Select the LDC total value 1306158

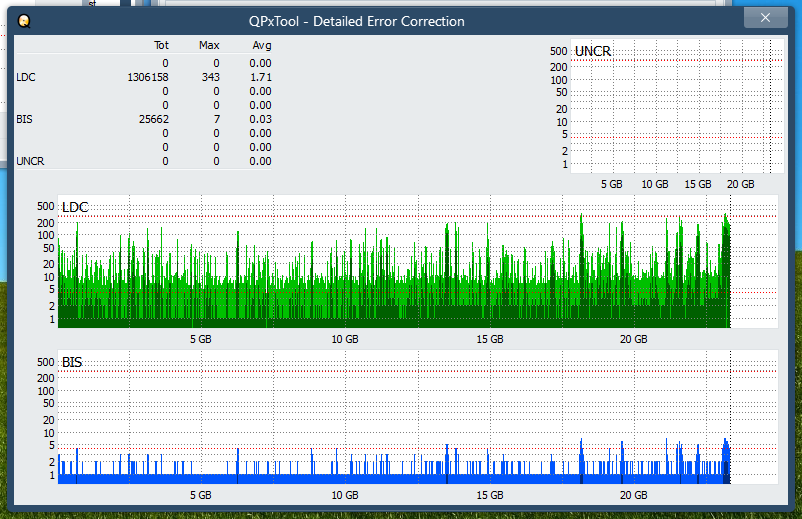click(x=148, y=77)
